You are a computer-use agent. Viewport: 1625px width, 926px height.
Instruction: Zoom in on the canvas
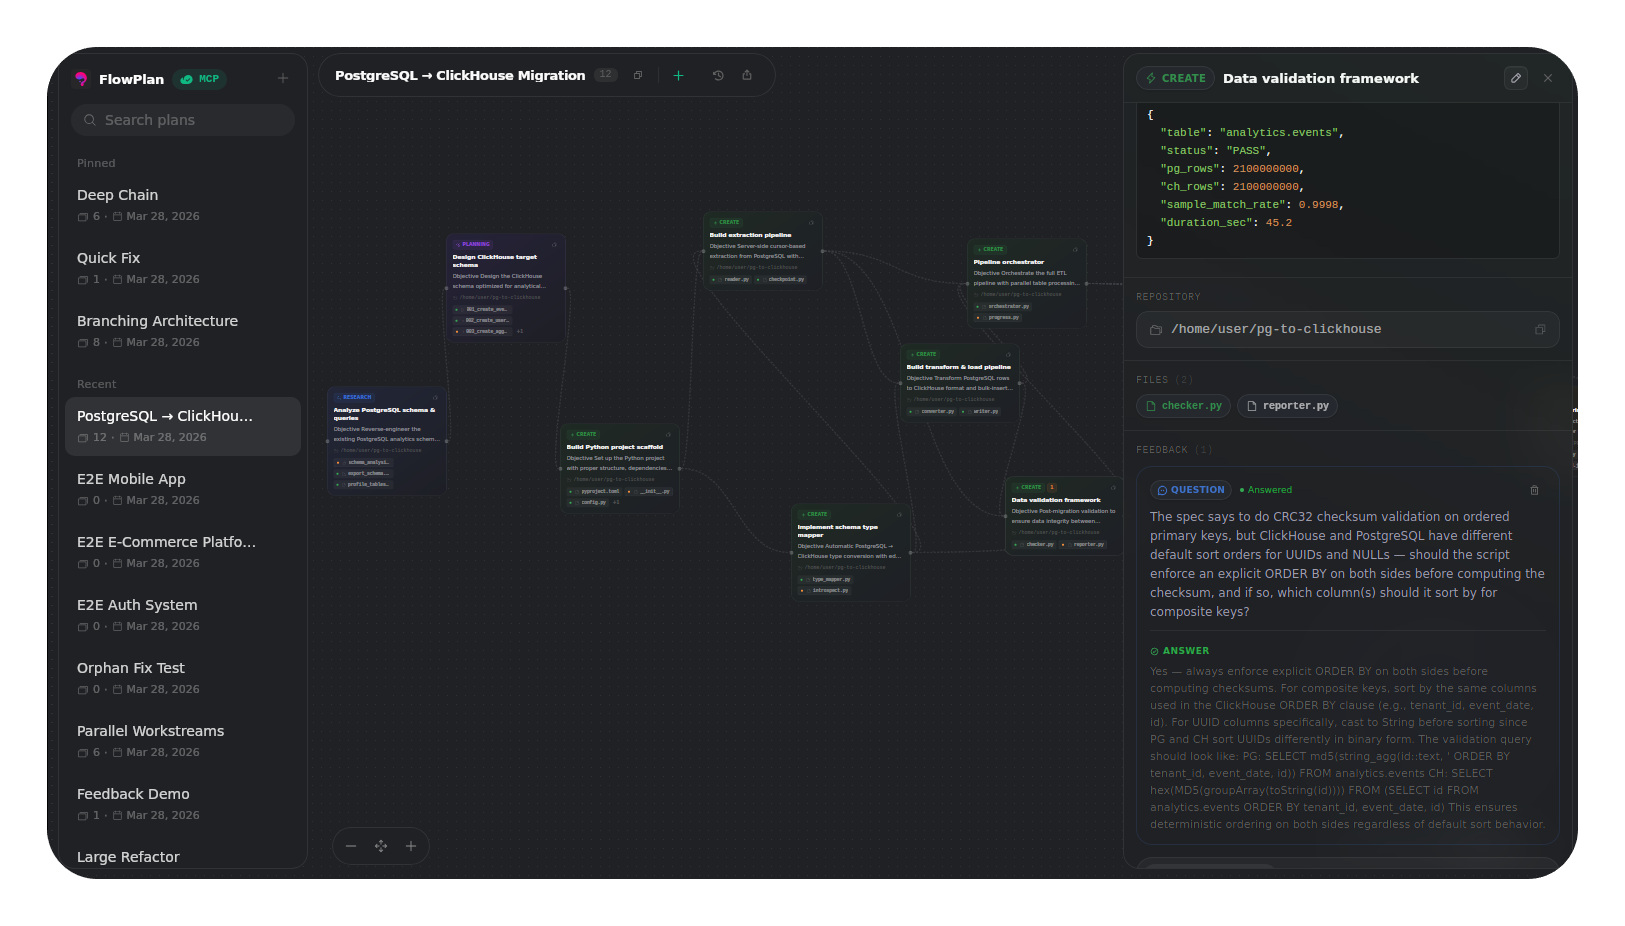click(411, 846)
